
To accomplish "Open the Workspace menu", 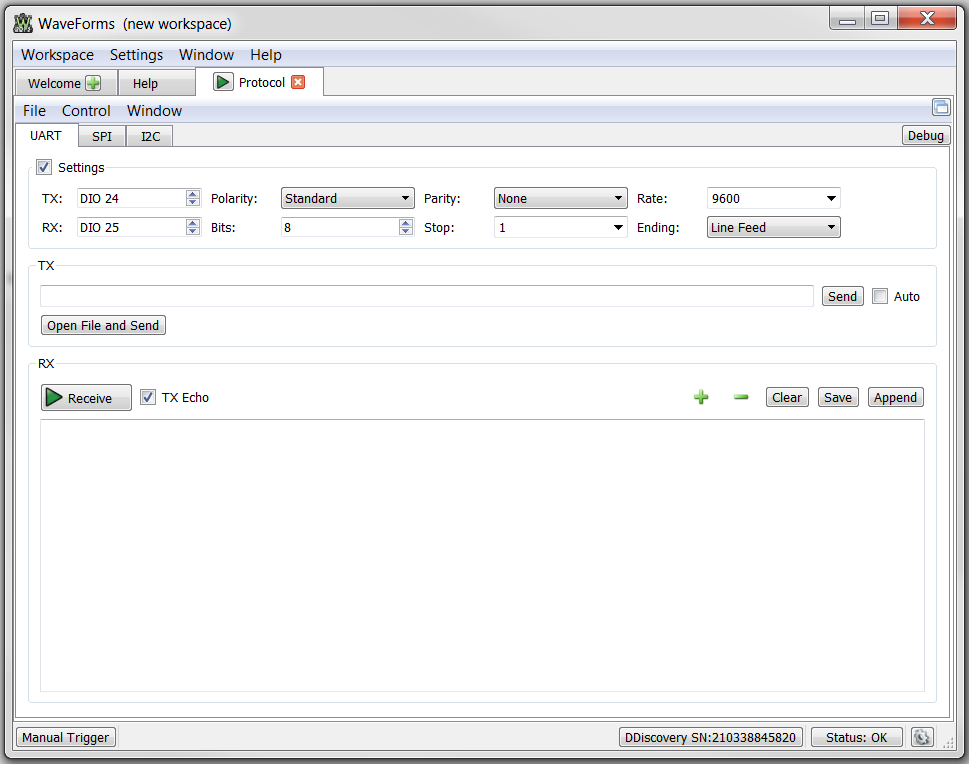I will (x=57, y=55).
